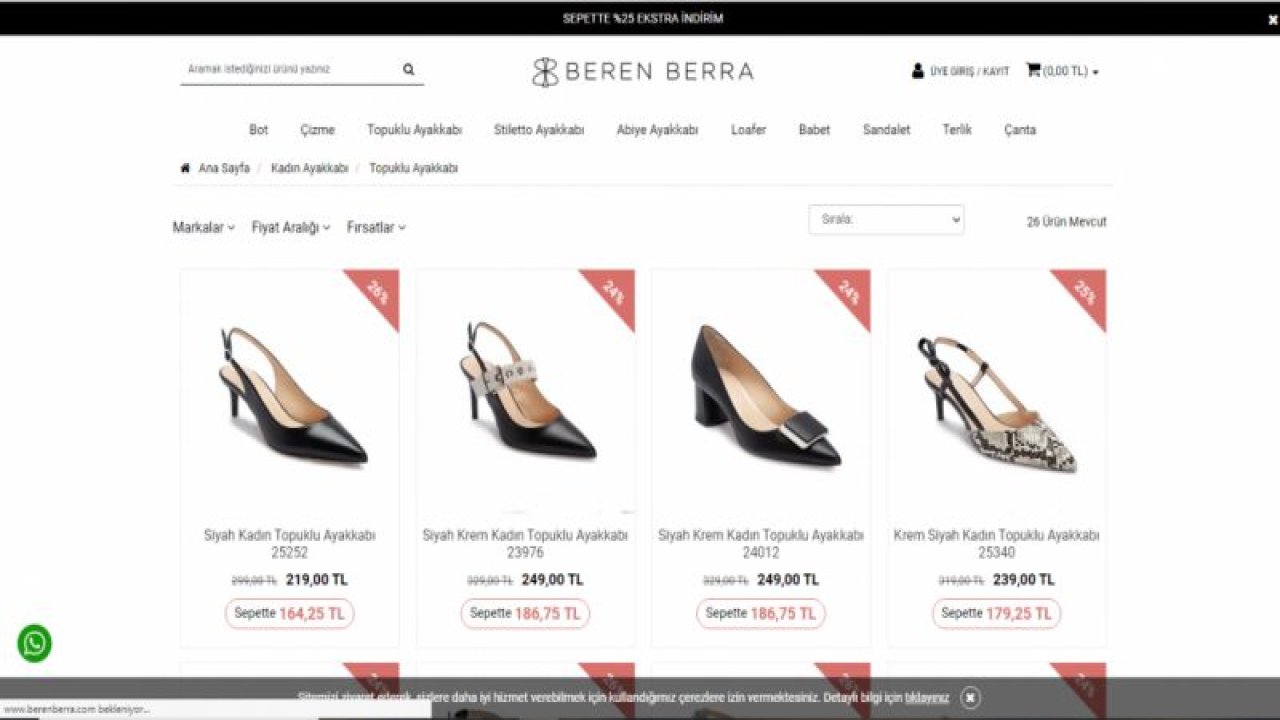Open the WhatsApp chat icon
Image resolution: width=1280 pixels, height=720 pixels.
click(34, 643)
